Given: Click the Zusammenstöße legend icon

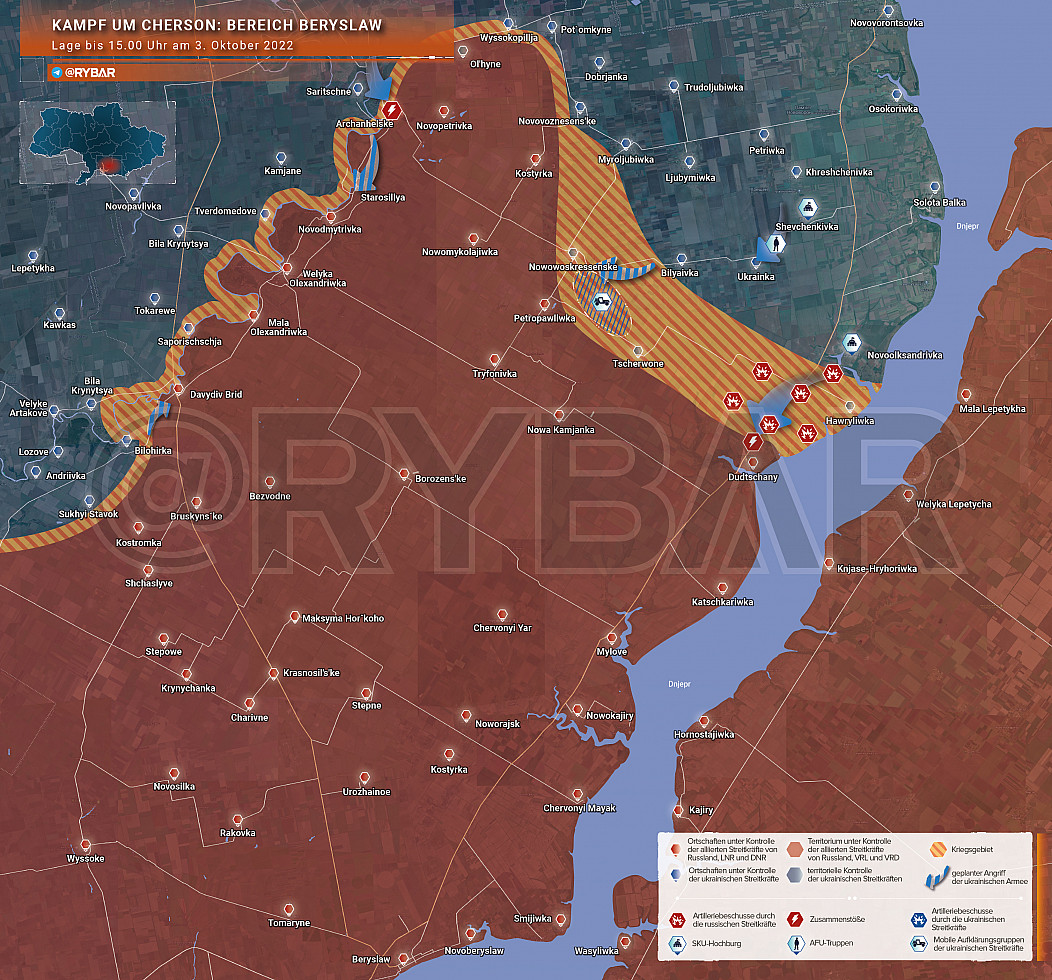Looking at the screenshot, I should click(x=795, y=919).
